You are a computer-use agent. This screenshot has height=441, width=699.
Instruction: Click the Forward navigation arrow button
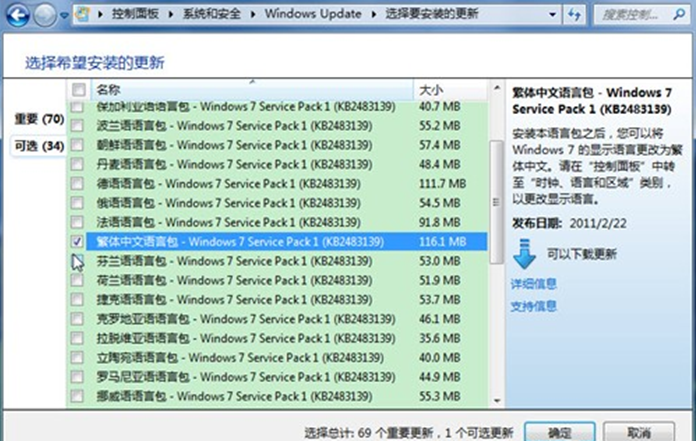click(x=43, y=17)
